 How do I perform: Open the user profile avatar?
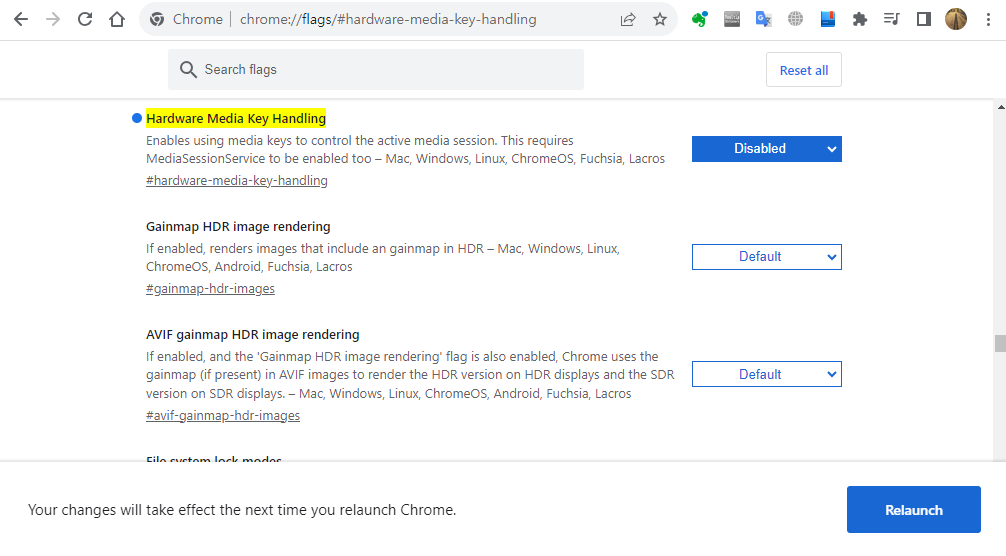(x=956, y=19)
